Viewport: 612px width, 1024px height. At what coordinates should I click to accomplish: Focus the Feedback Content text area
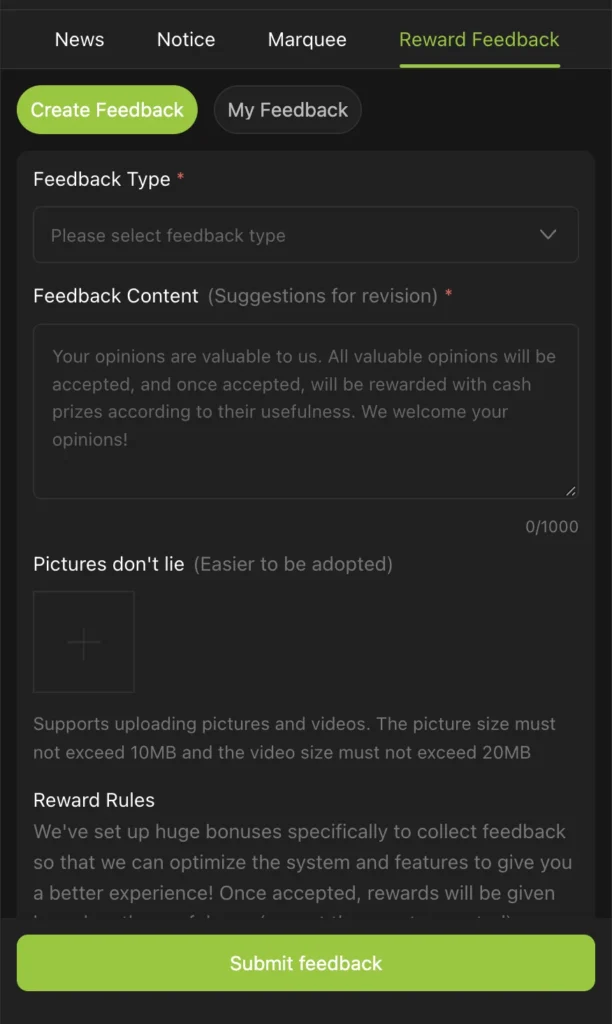[x=305, y=410]
